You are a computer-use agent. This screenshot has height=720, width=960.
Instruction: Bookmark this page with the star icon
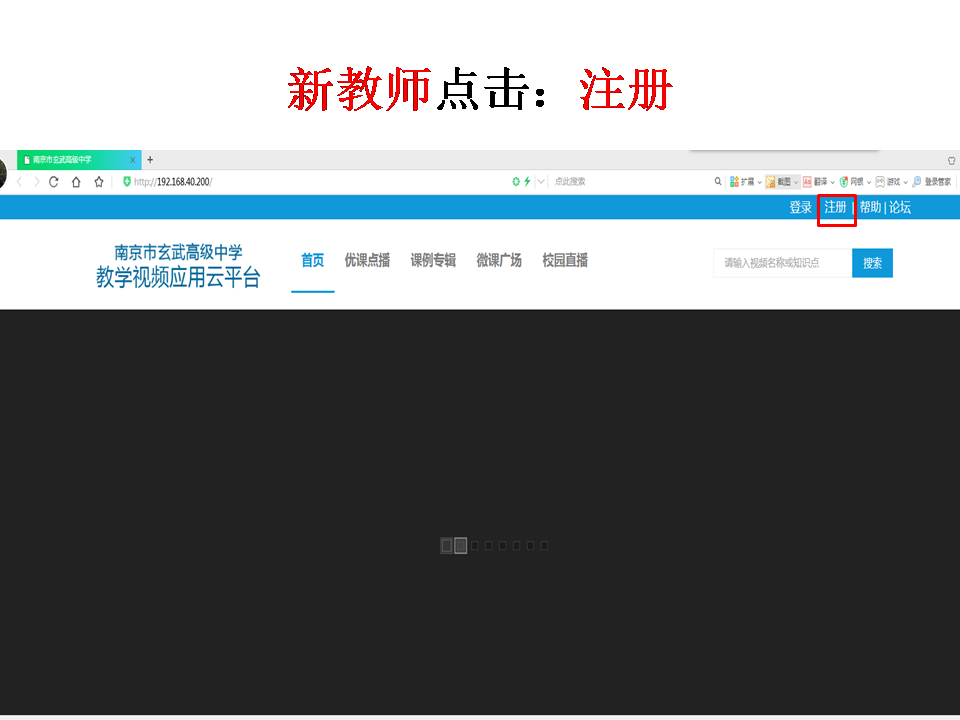pos(99,182)
